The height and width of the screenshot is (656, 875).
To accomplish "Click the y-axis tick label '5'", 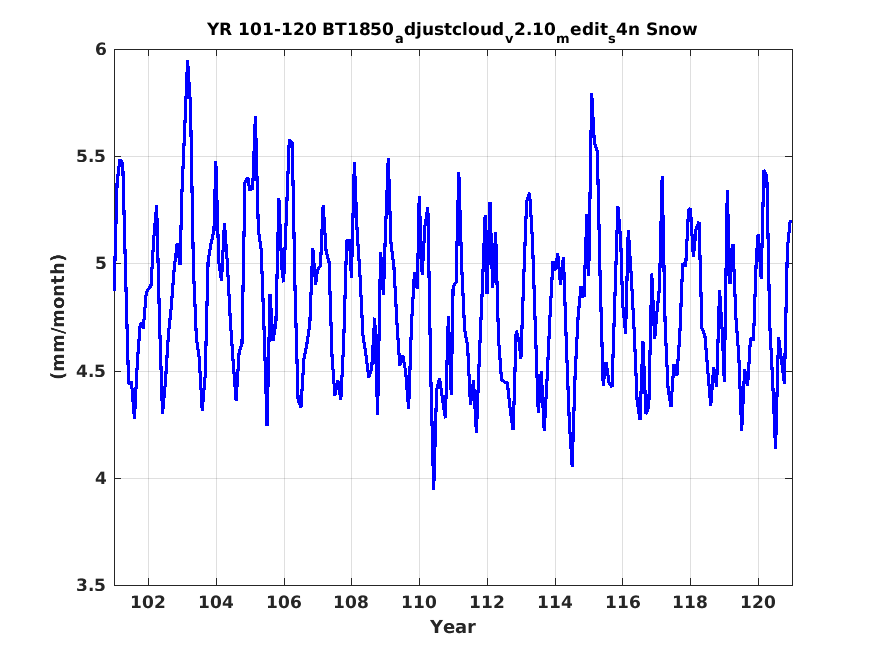I will [x=100, y=263].
